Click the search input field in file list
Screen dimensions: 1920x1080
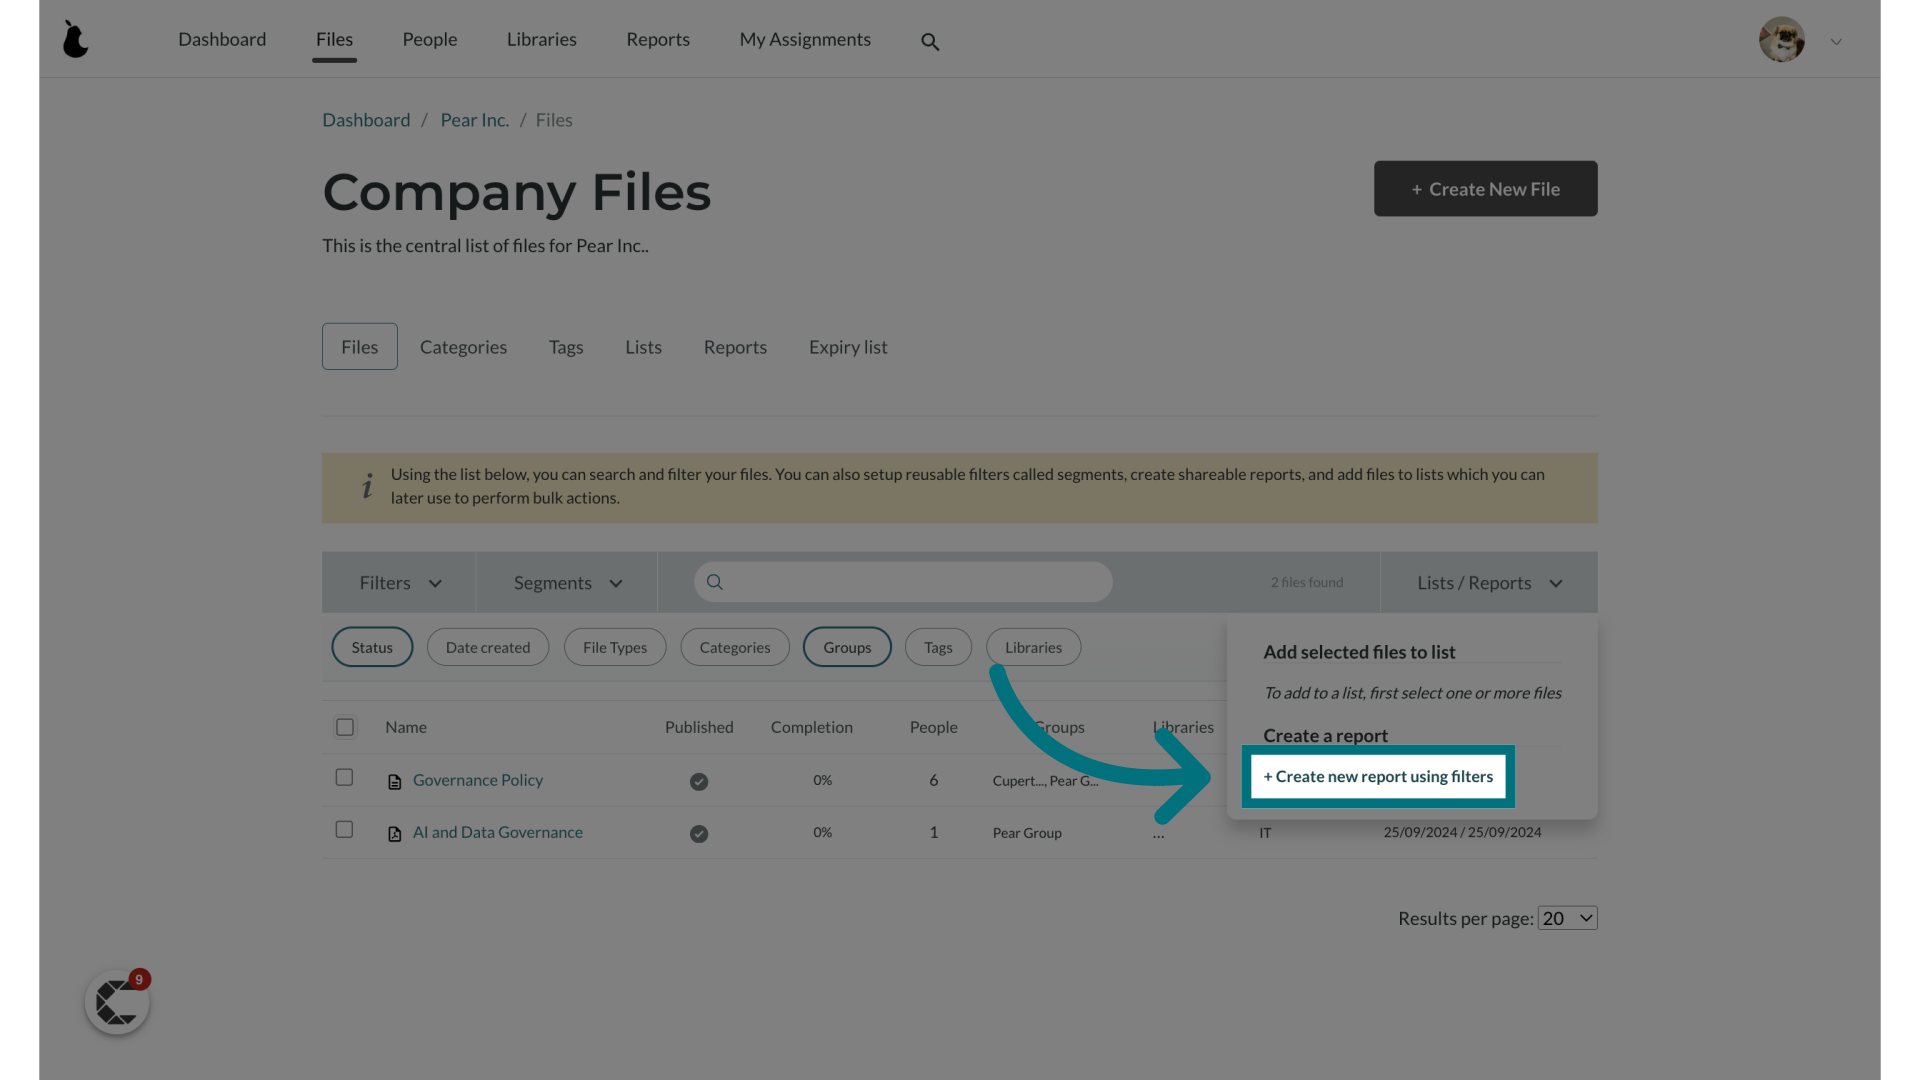903,582
